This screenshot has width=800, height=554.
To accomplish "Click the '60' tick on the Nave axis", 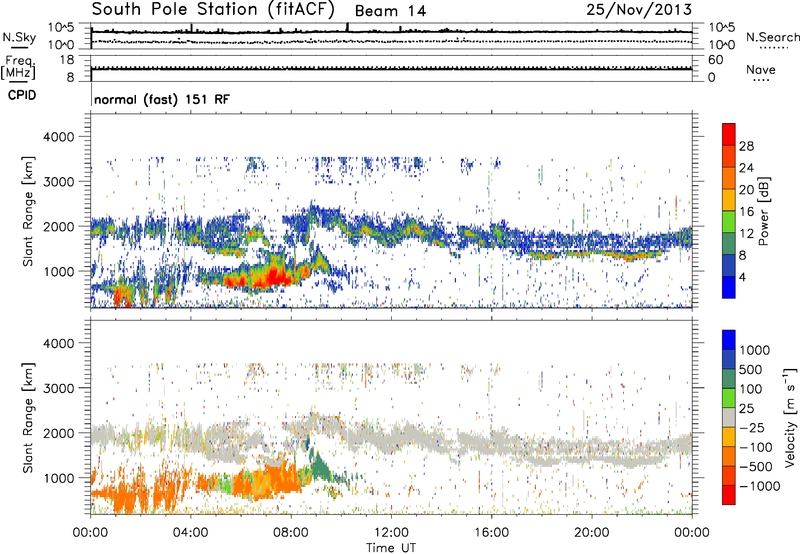I will click(x=715, y=60).
